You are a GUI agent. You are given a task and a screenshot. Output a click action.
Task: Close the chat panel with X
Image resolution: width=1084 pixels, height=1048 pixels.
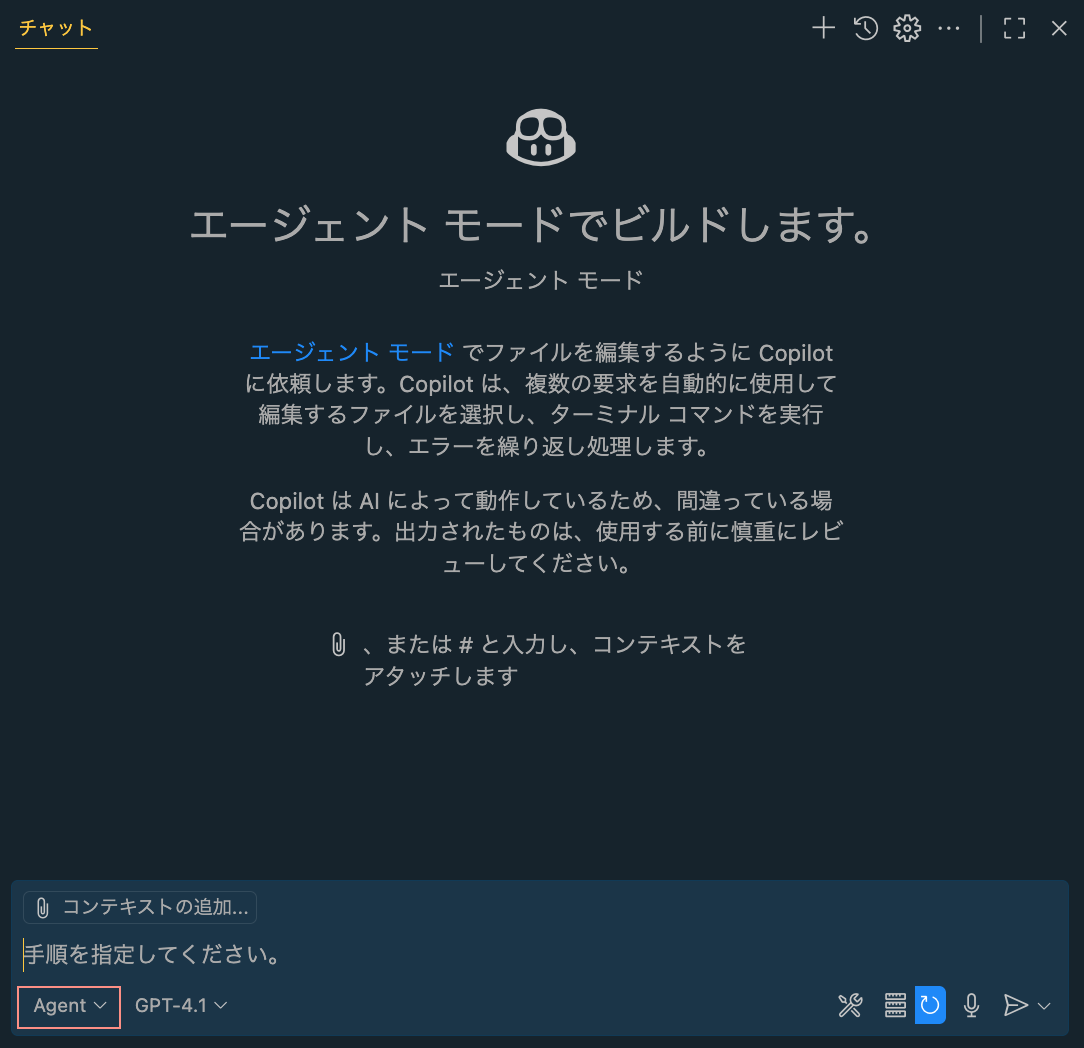1059,29
